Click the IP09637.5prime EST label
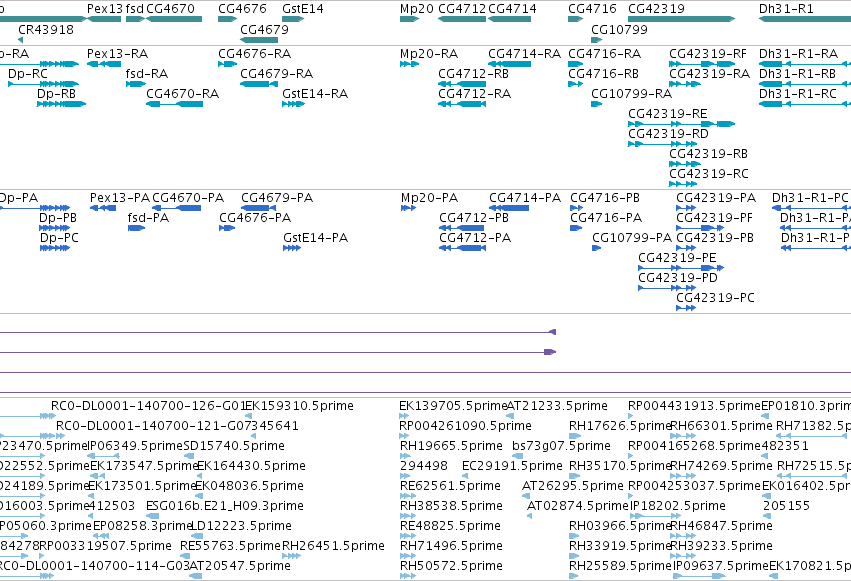The height and width of the screenshot is (581, 851). coord(721,566)
